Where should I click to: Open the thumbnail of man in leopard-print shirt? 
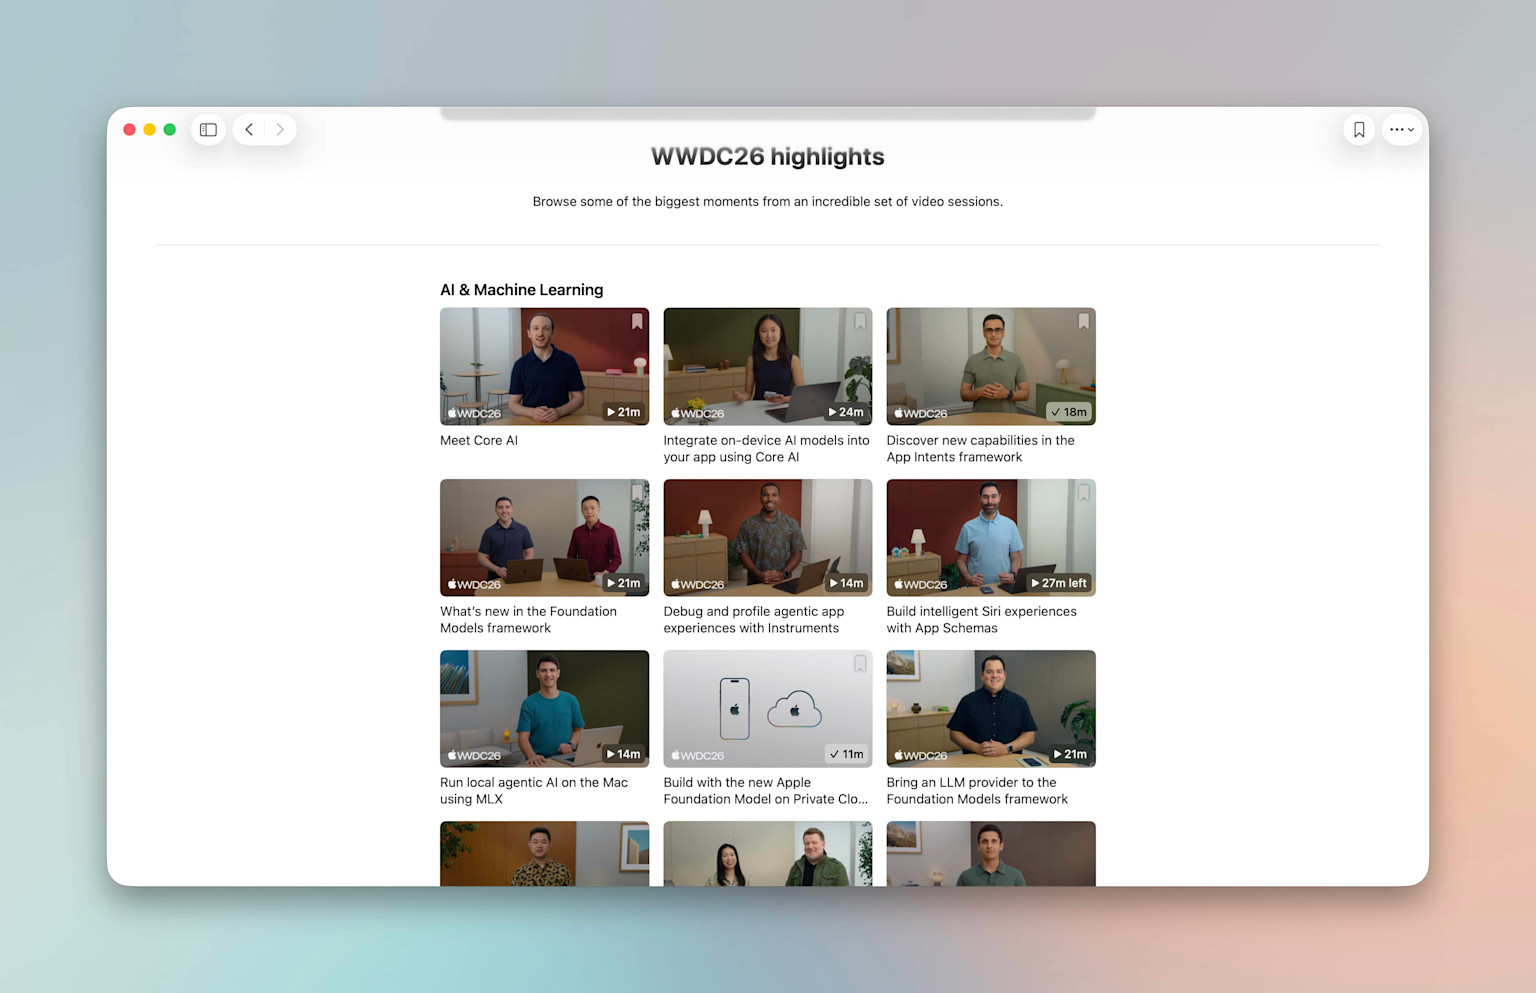(x=544, y=853)
